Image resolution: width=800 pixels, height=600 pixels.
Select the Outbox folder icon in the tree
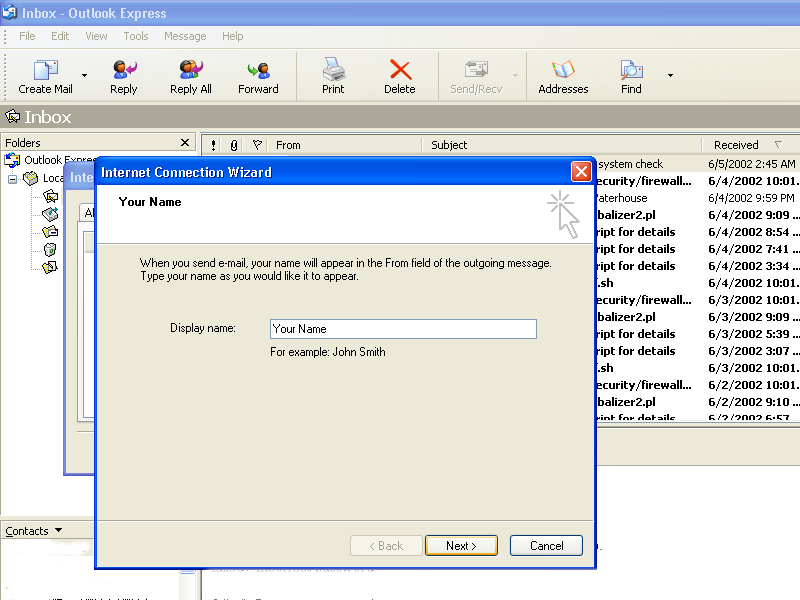coord(50,214)
